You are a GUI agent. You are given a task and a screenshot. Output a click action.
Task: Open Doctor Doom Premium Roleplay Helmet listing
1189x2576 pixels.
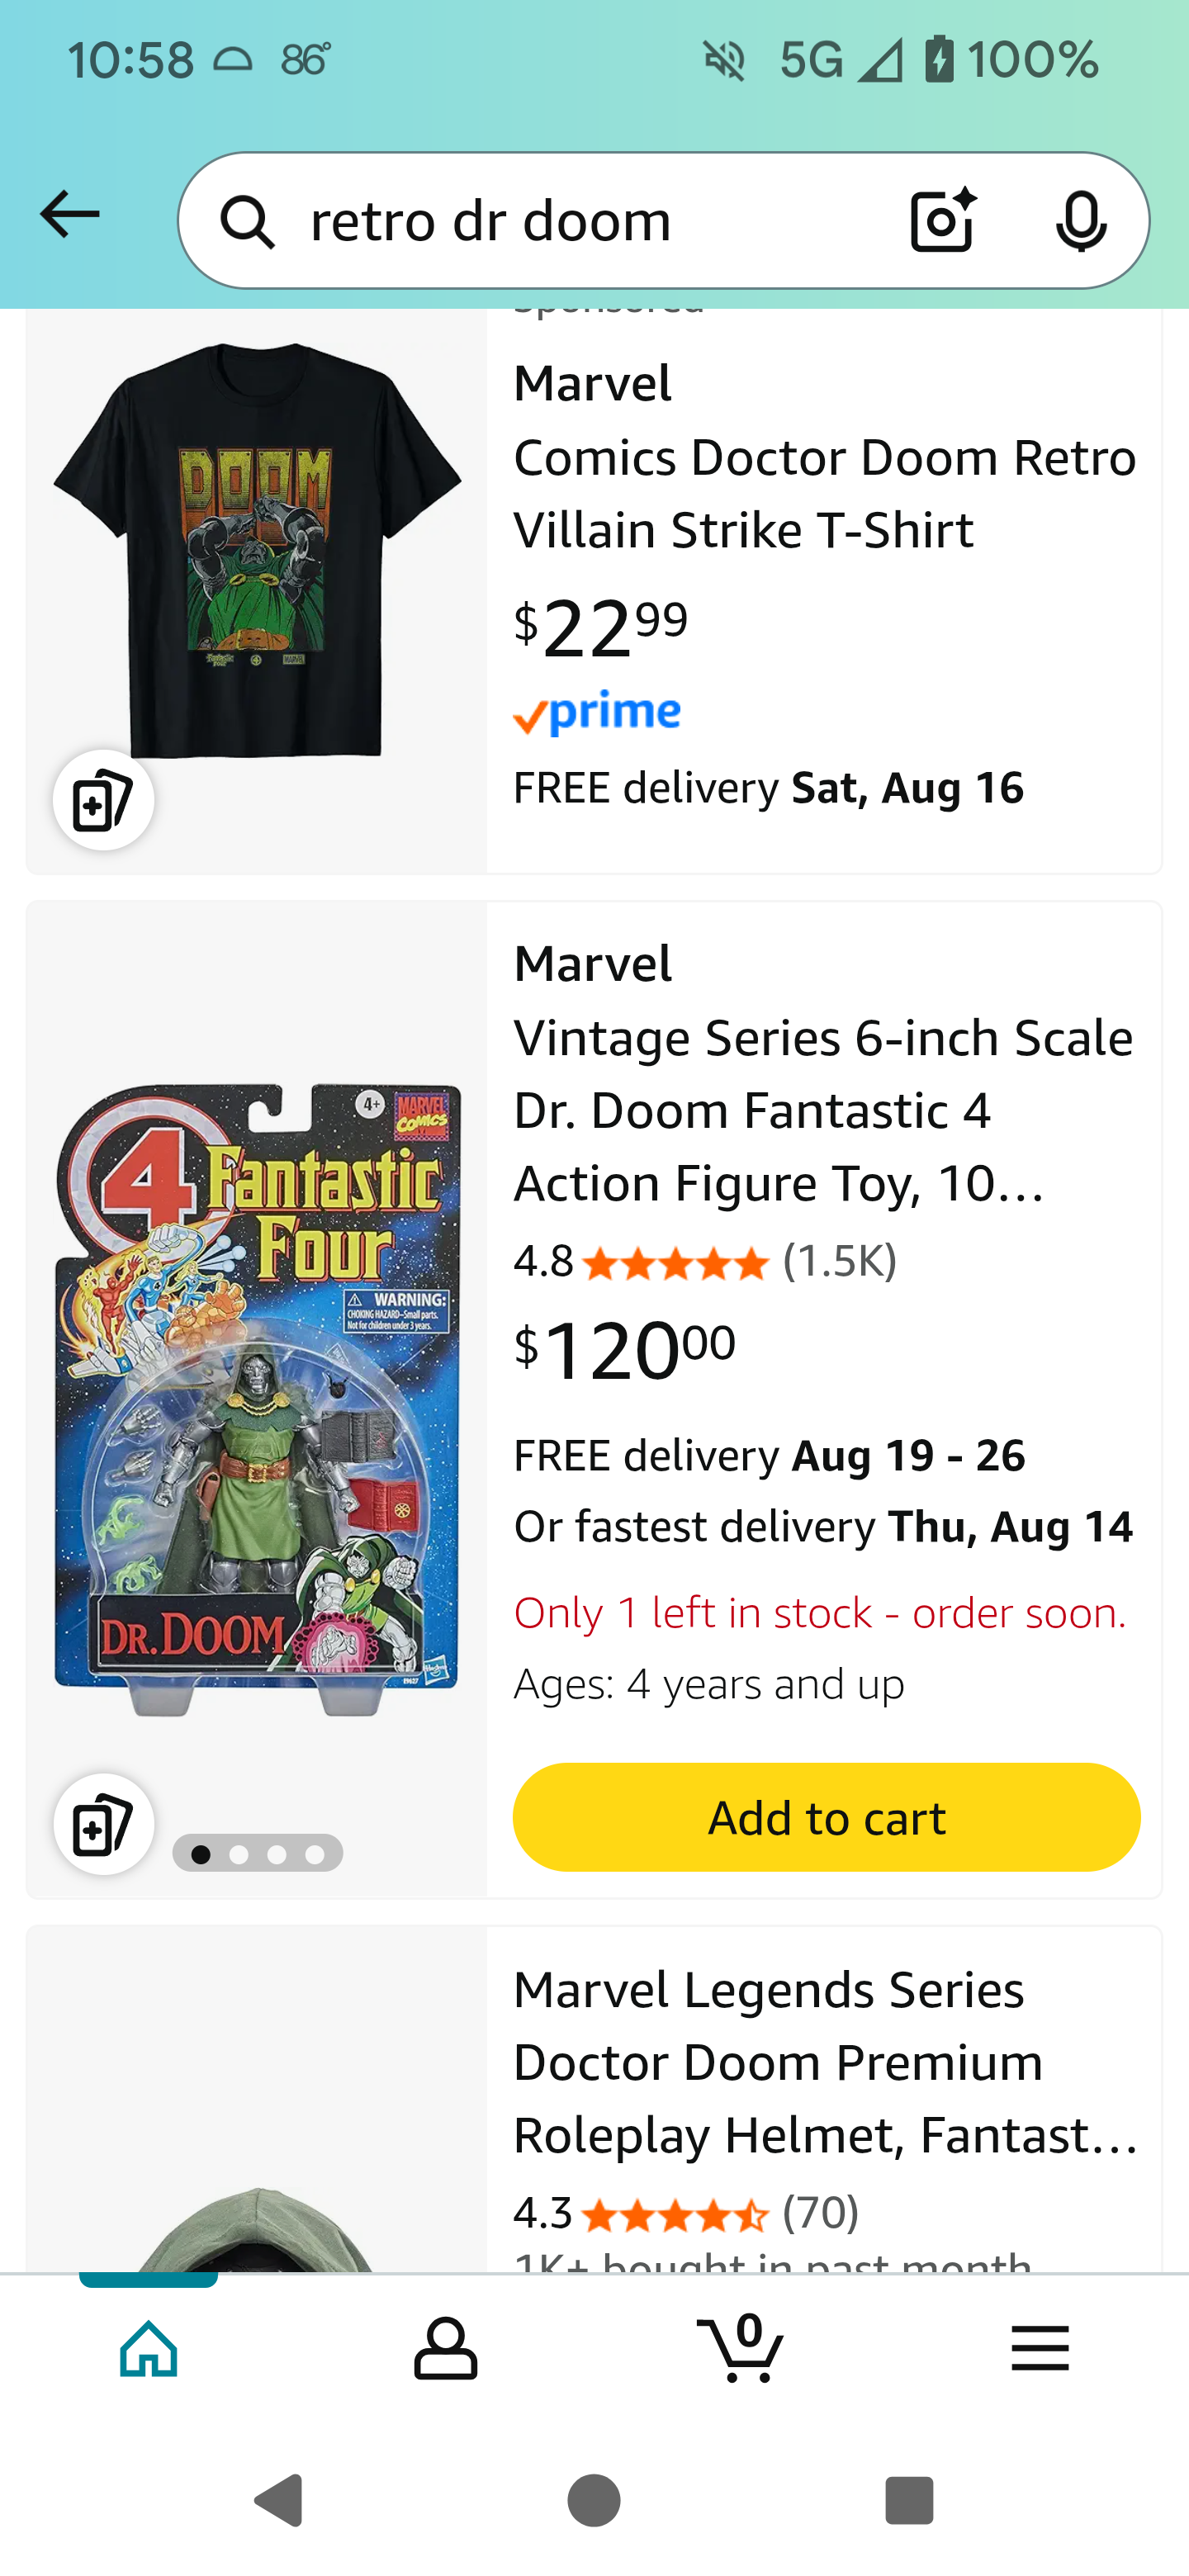[x=824, y=2062]
